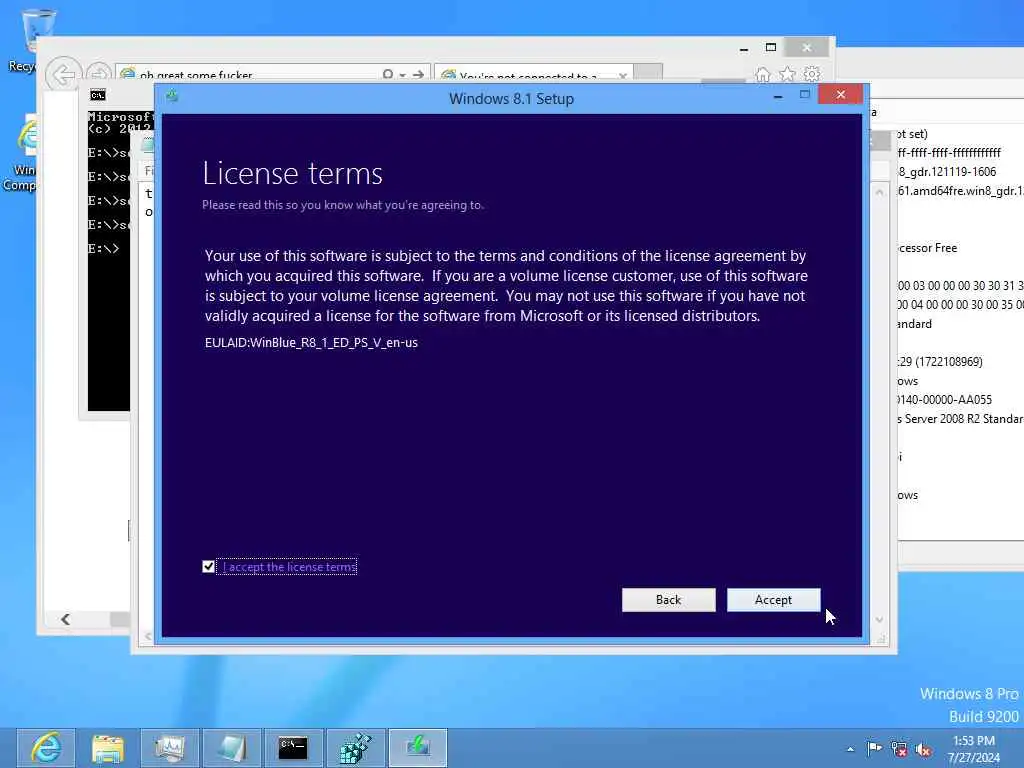1024x768 pixels.
Task: Minimize the Windows 8.1 Setup window
Action: coord(778,95)
